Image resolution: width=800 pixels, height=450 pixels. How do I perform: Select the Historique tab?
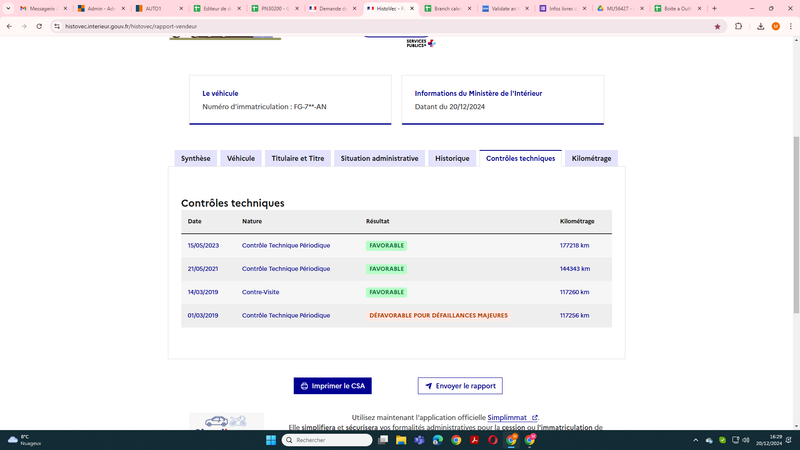[452, 158]
